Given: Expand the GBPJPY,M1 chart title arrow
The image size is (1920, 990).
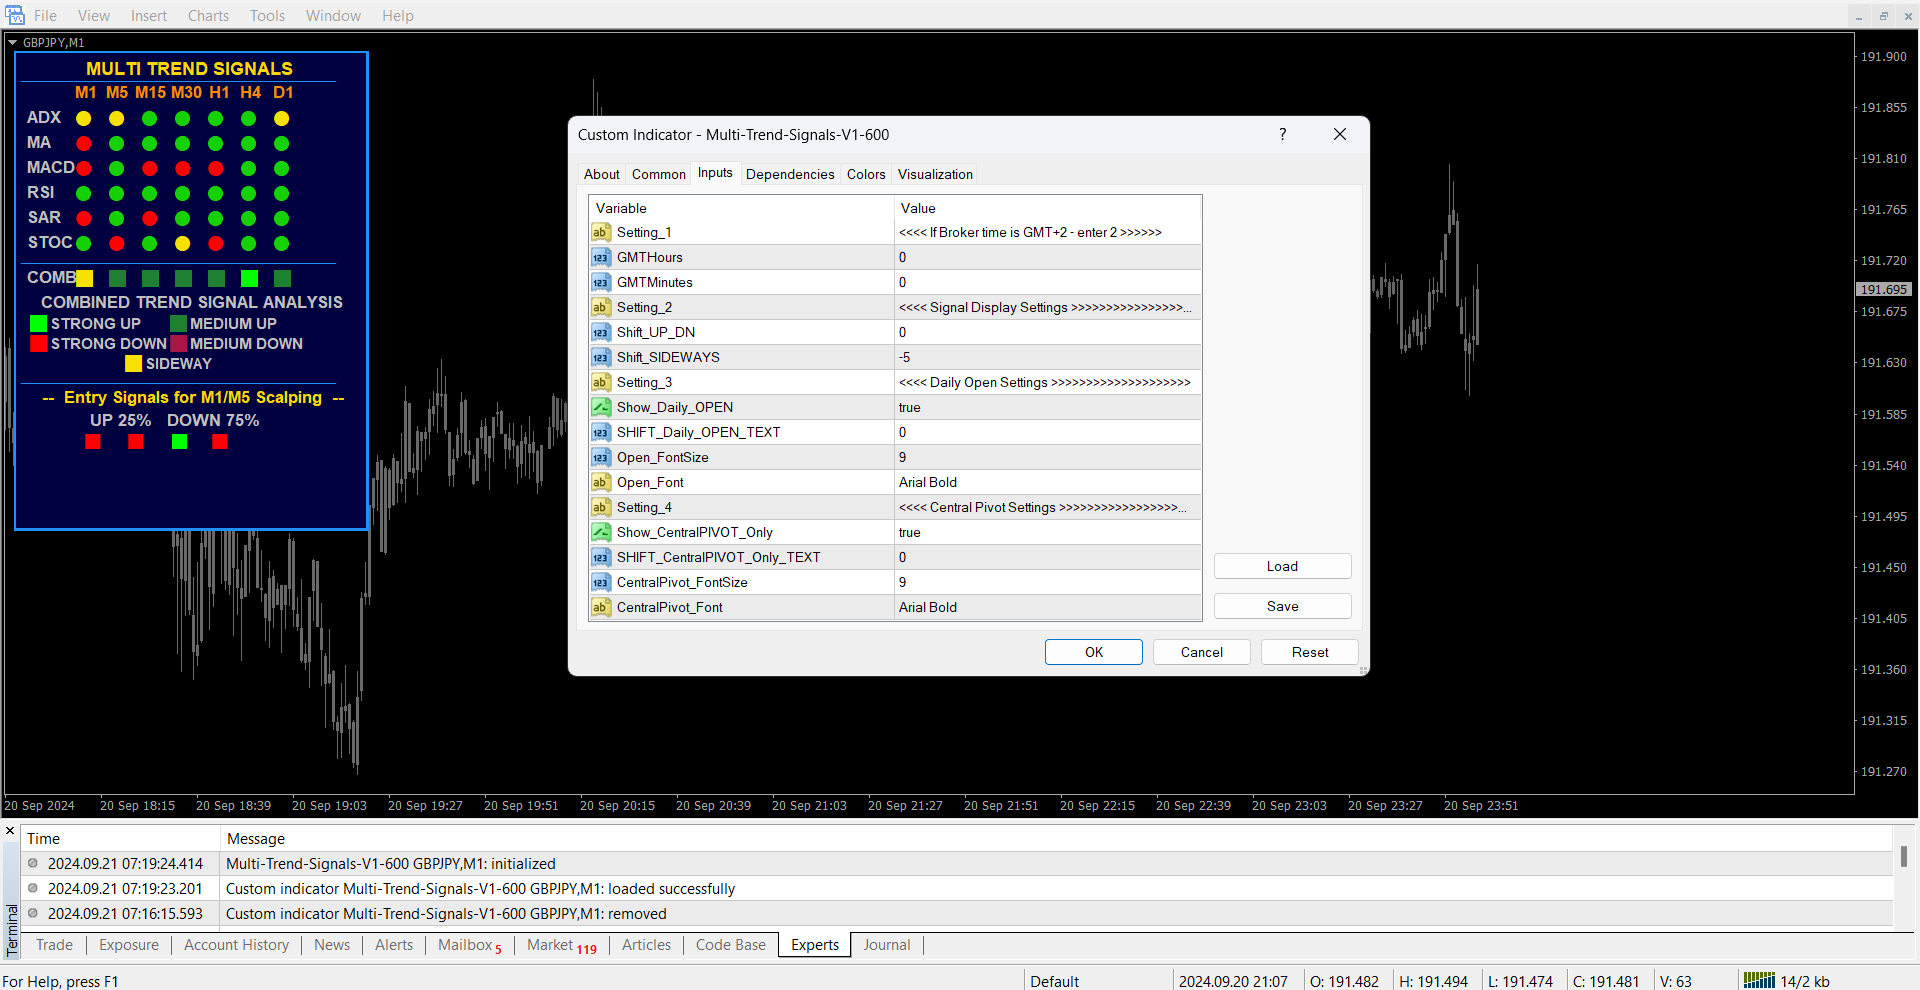Looking at the screenshot, I should tap(12, 43).
